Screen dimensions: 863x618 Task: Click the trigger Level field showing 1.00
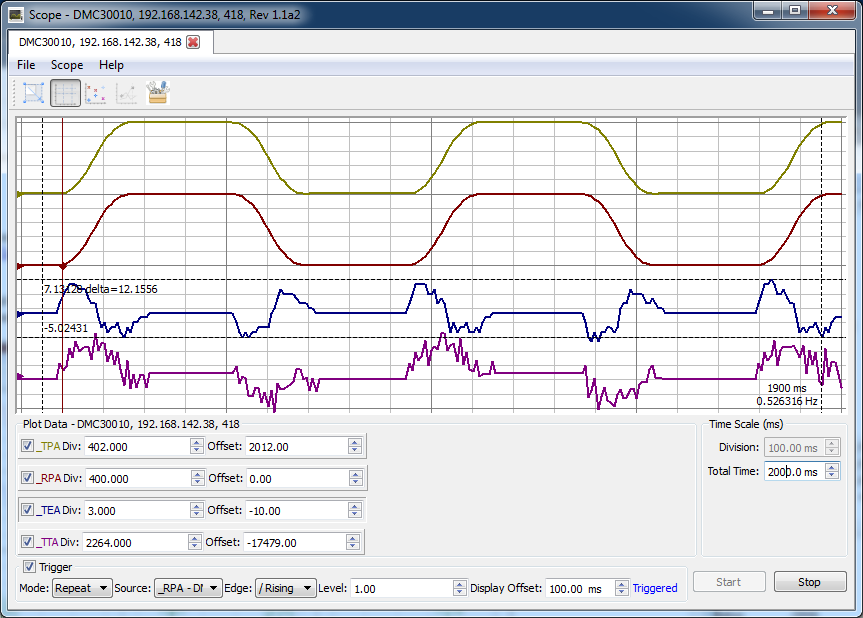402,588
